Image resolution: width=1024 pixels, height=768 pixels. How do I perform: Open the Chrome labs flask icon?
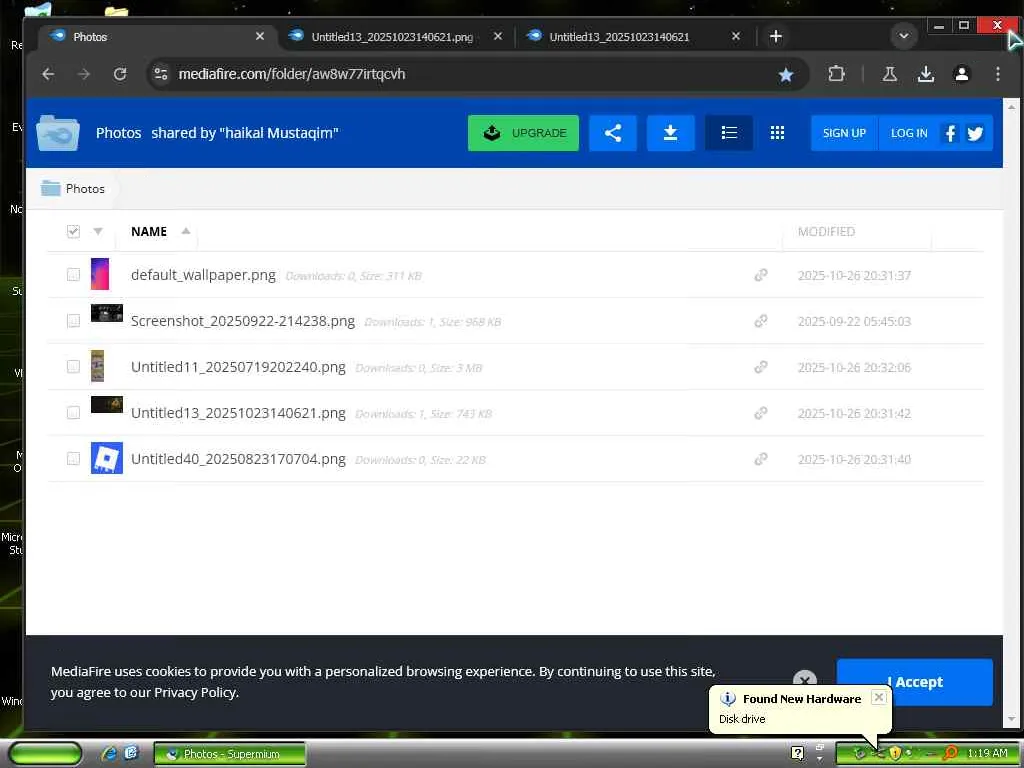(x=889, y=74)
